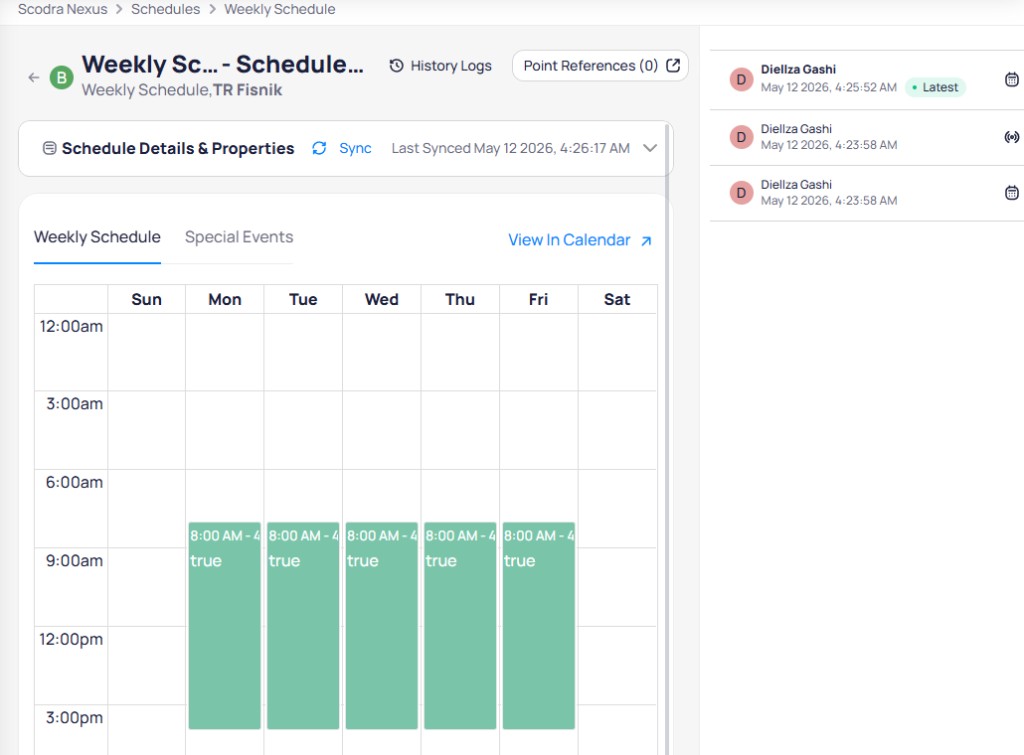
Task: Open Point References (0) button
Action: pyautogui.click(x=600, y=66)
